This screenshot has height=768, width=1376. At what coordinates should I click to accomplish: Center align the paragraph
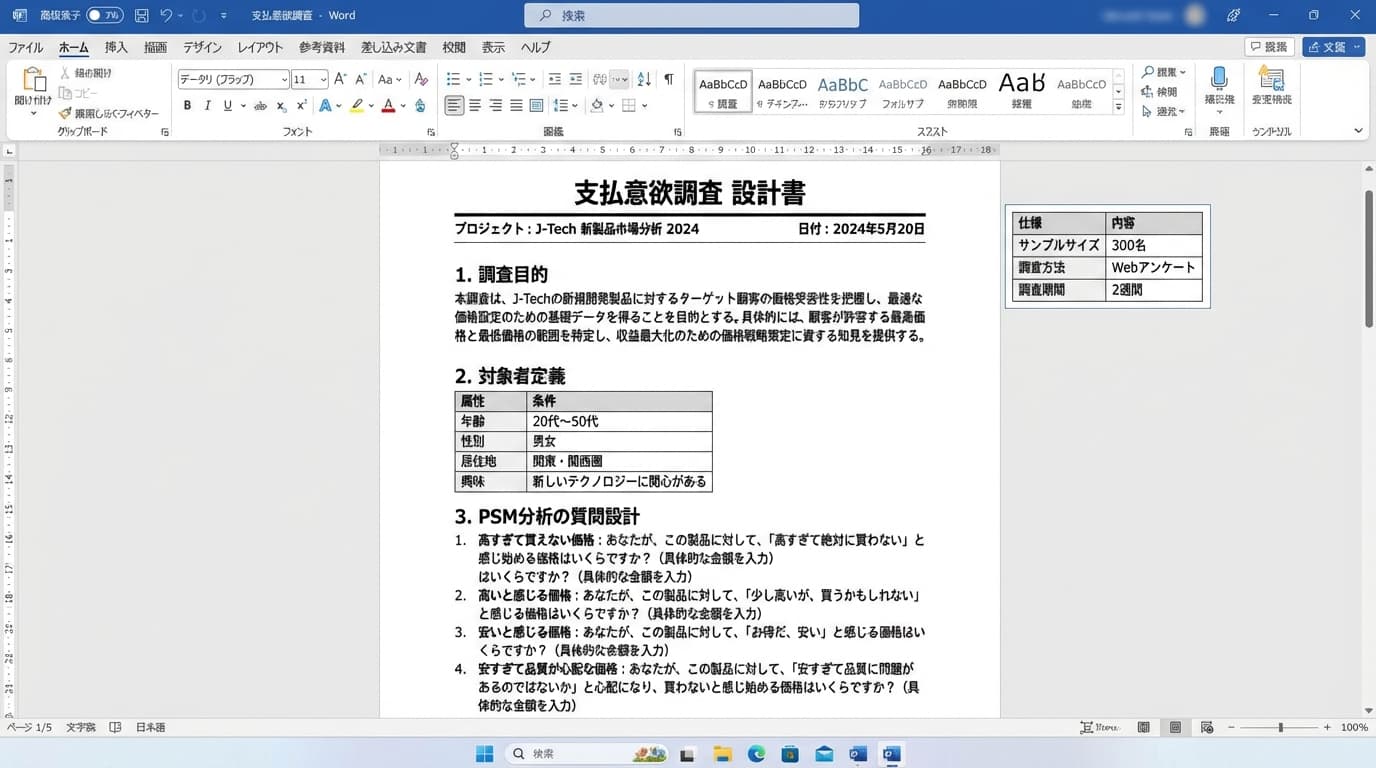474,105
